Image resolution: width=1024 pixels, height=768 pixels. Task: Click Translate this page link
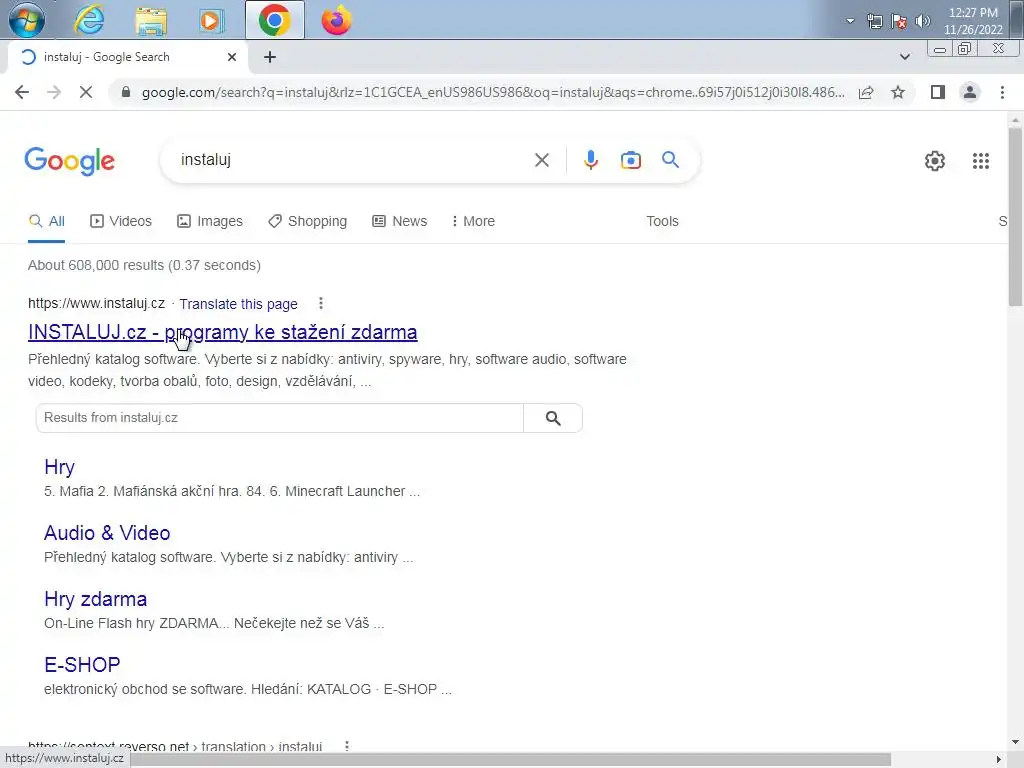238,304
